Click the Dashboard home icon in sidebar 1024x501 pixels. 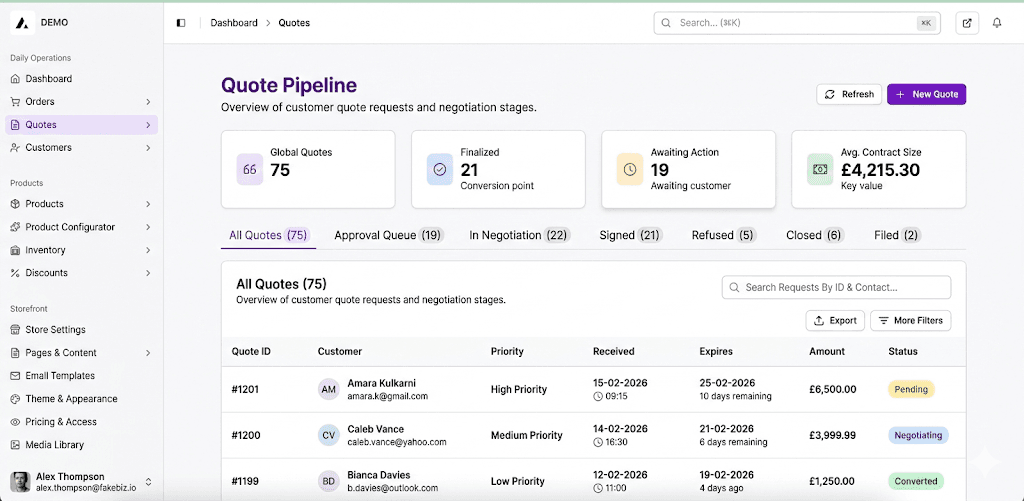tap(16, 79)
